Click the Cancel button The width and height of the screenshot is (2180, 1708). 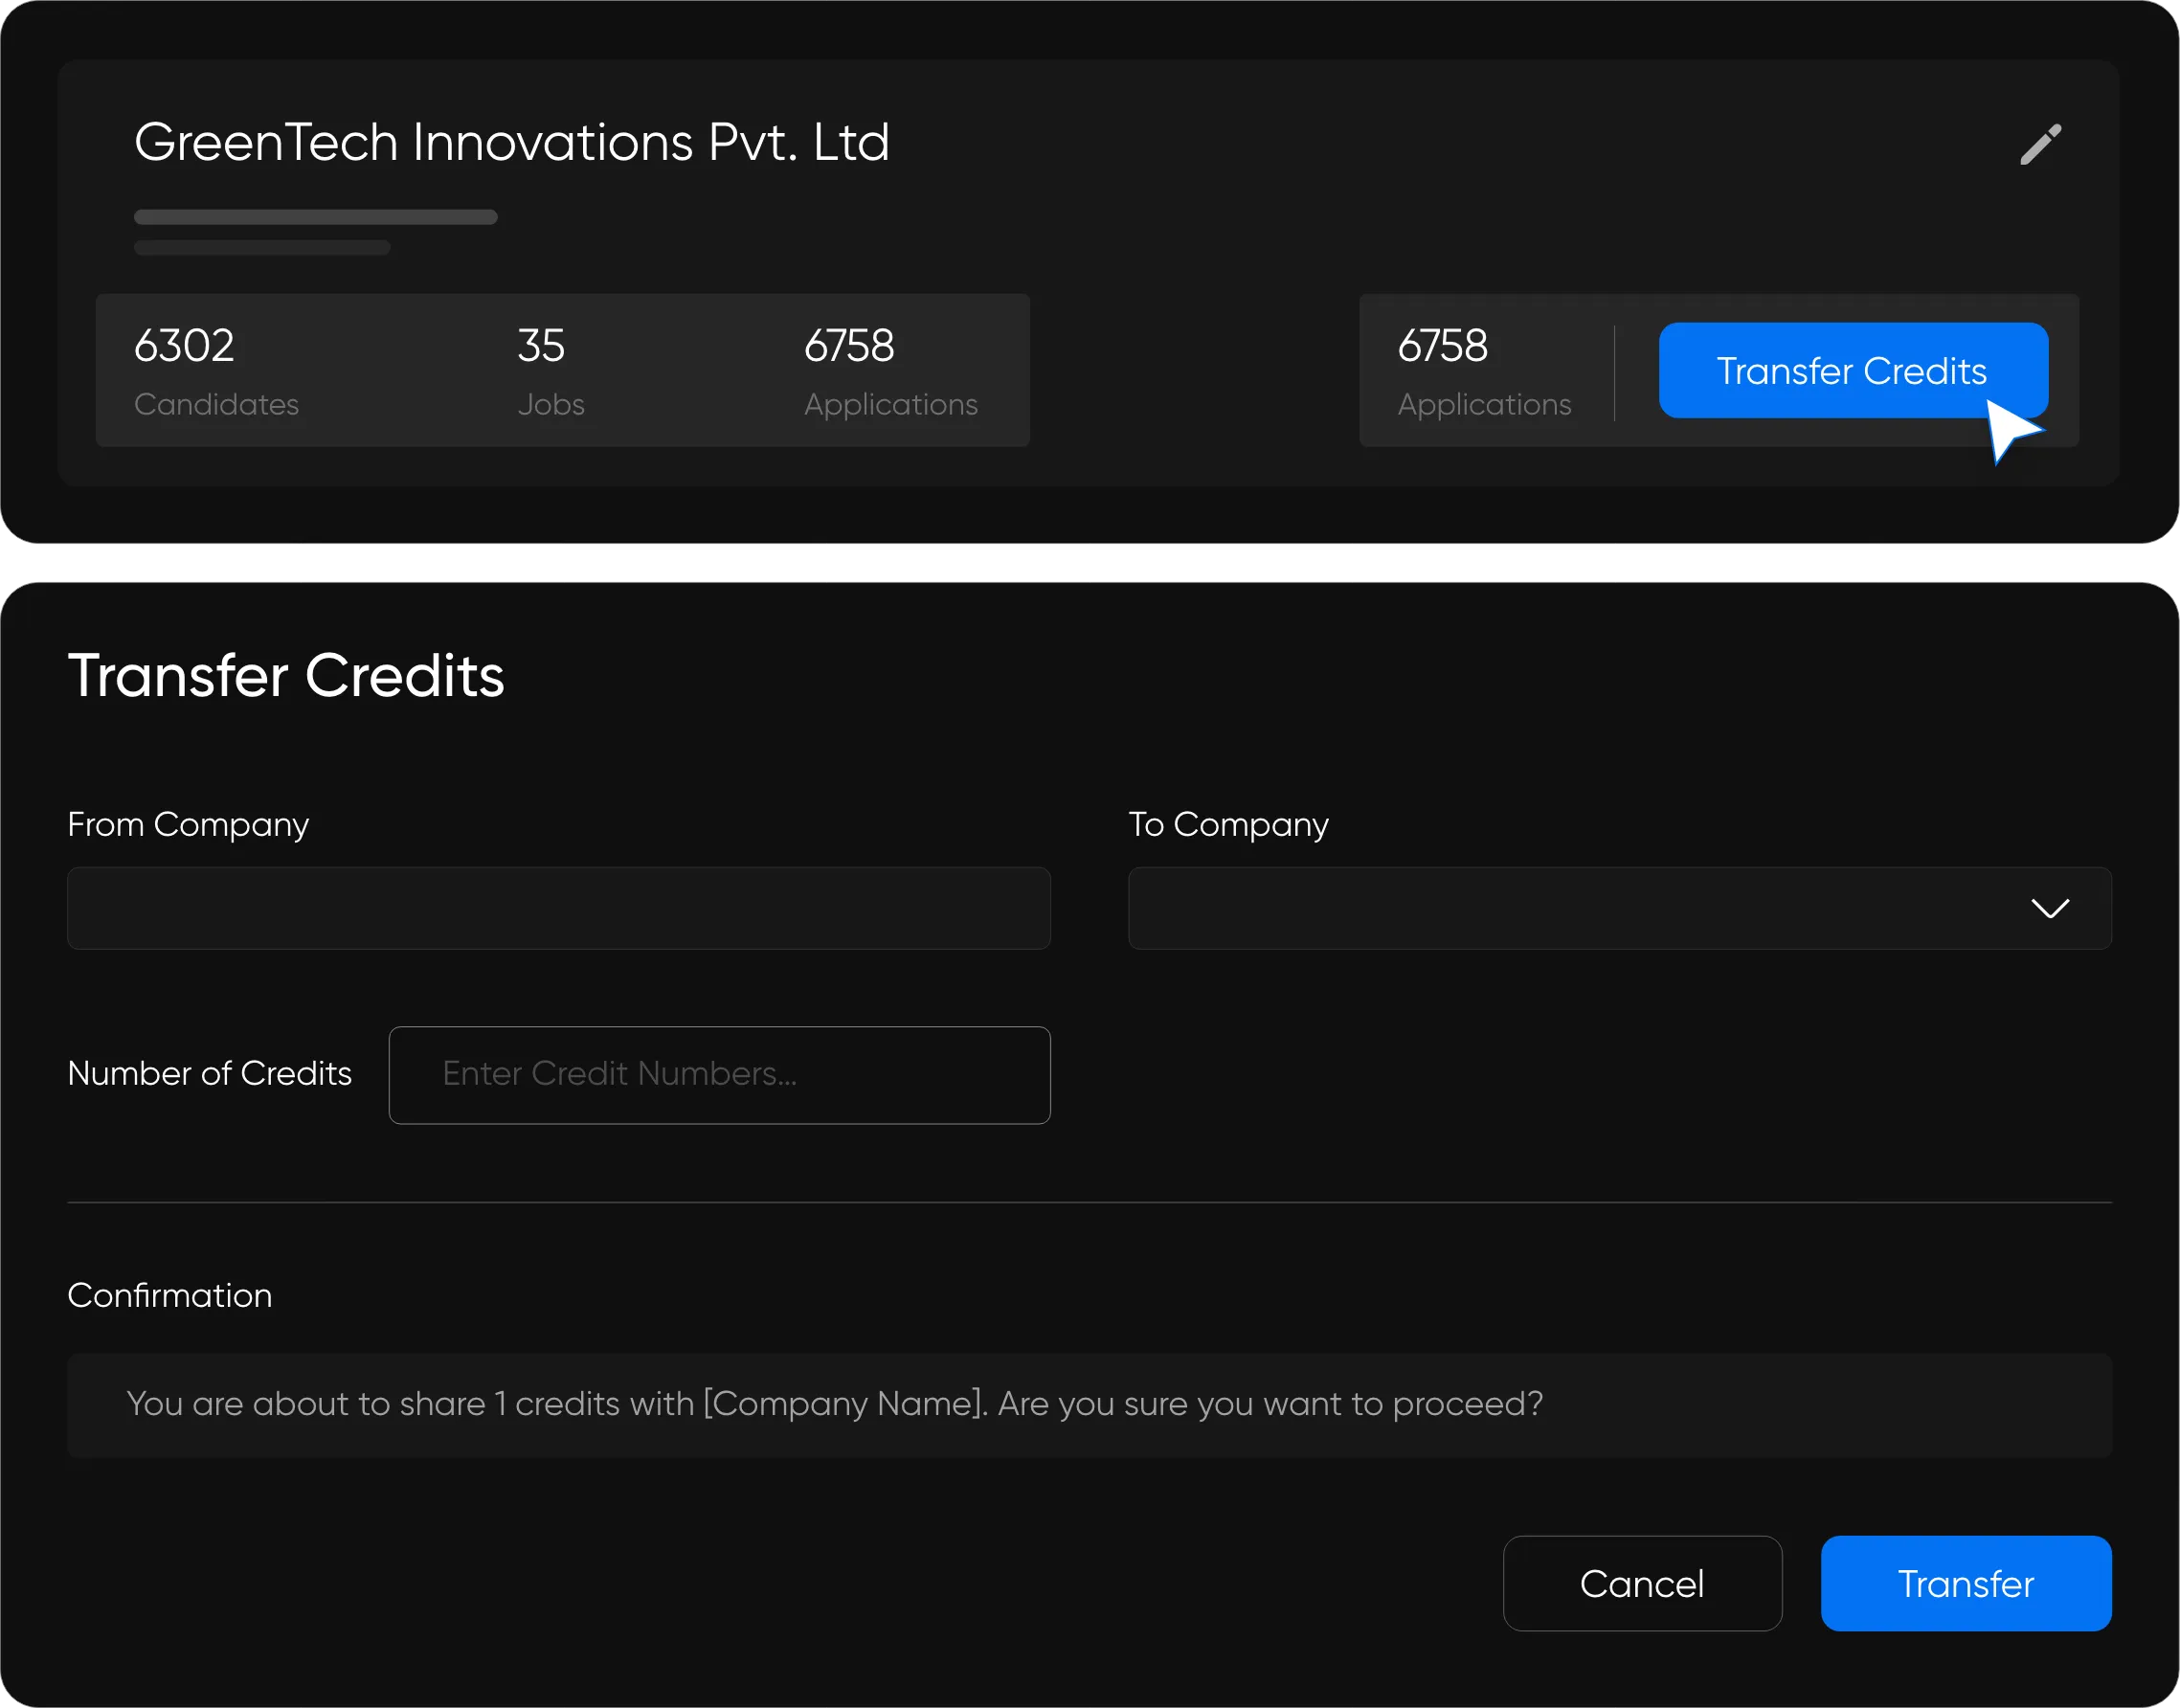pos(1642,1583)
